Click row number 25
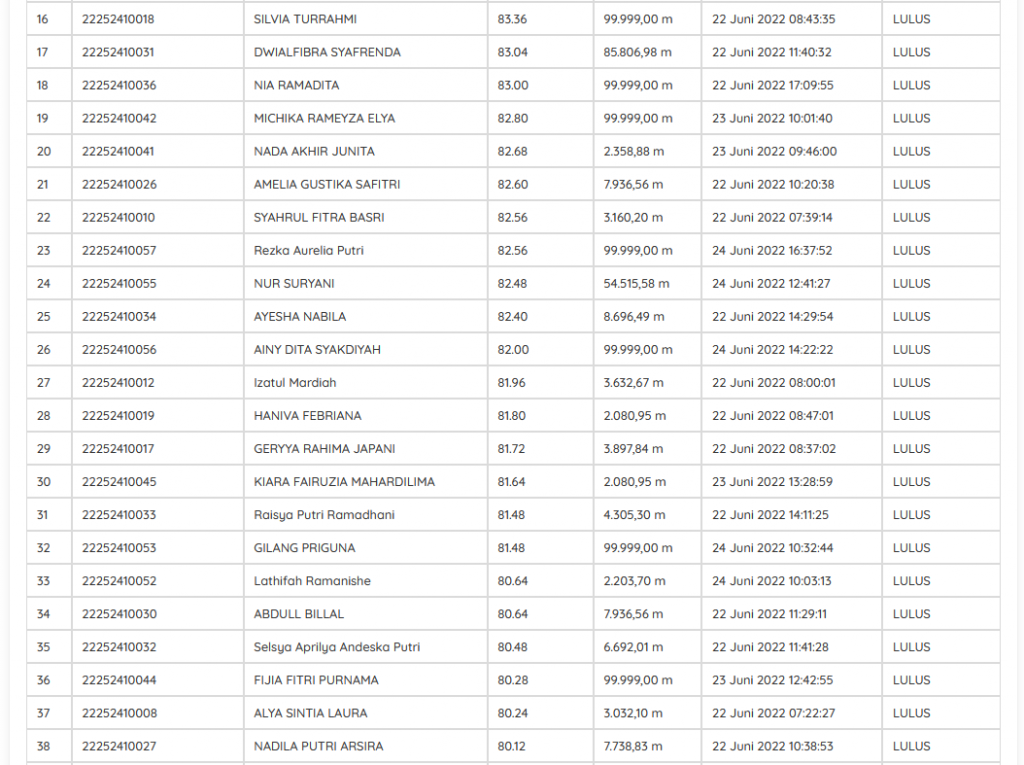 click(x=43, y=316)
